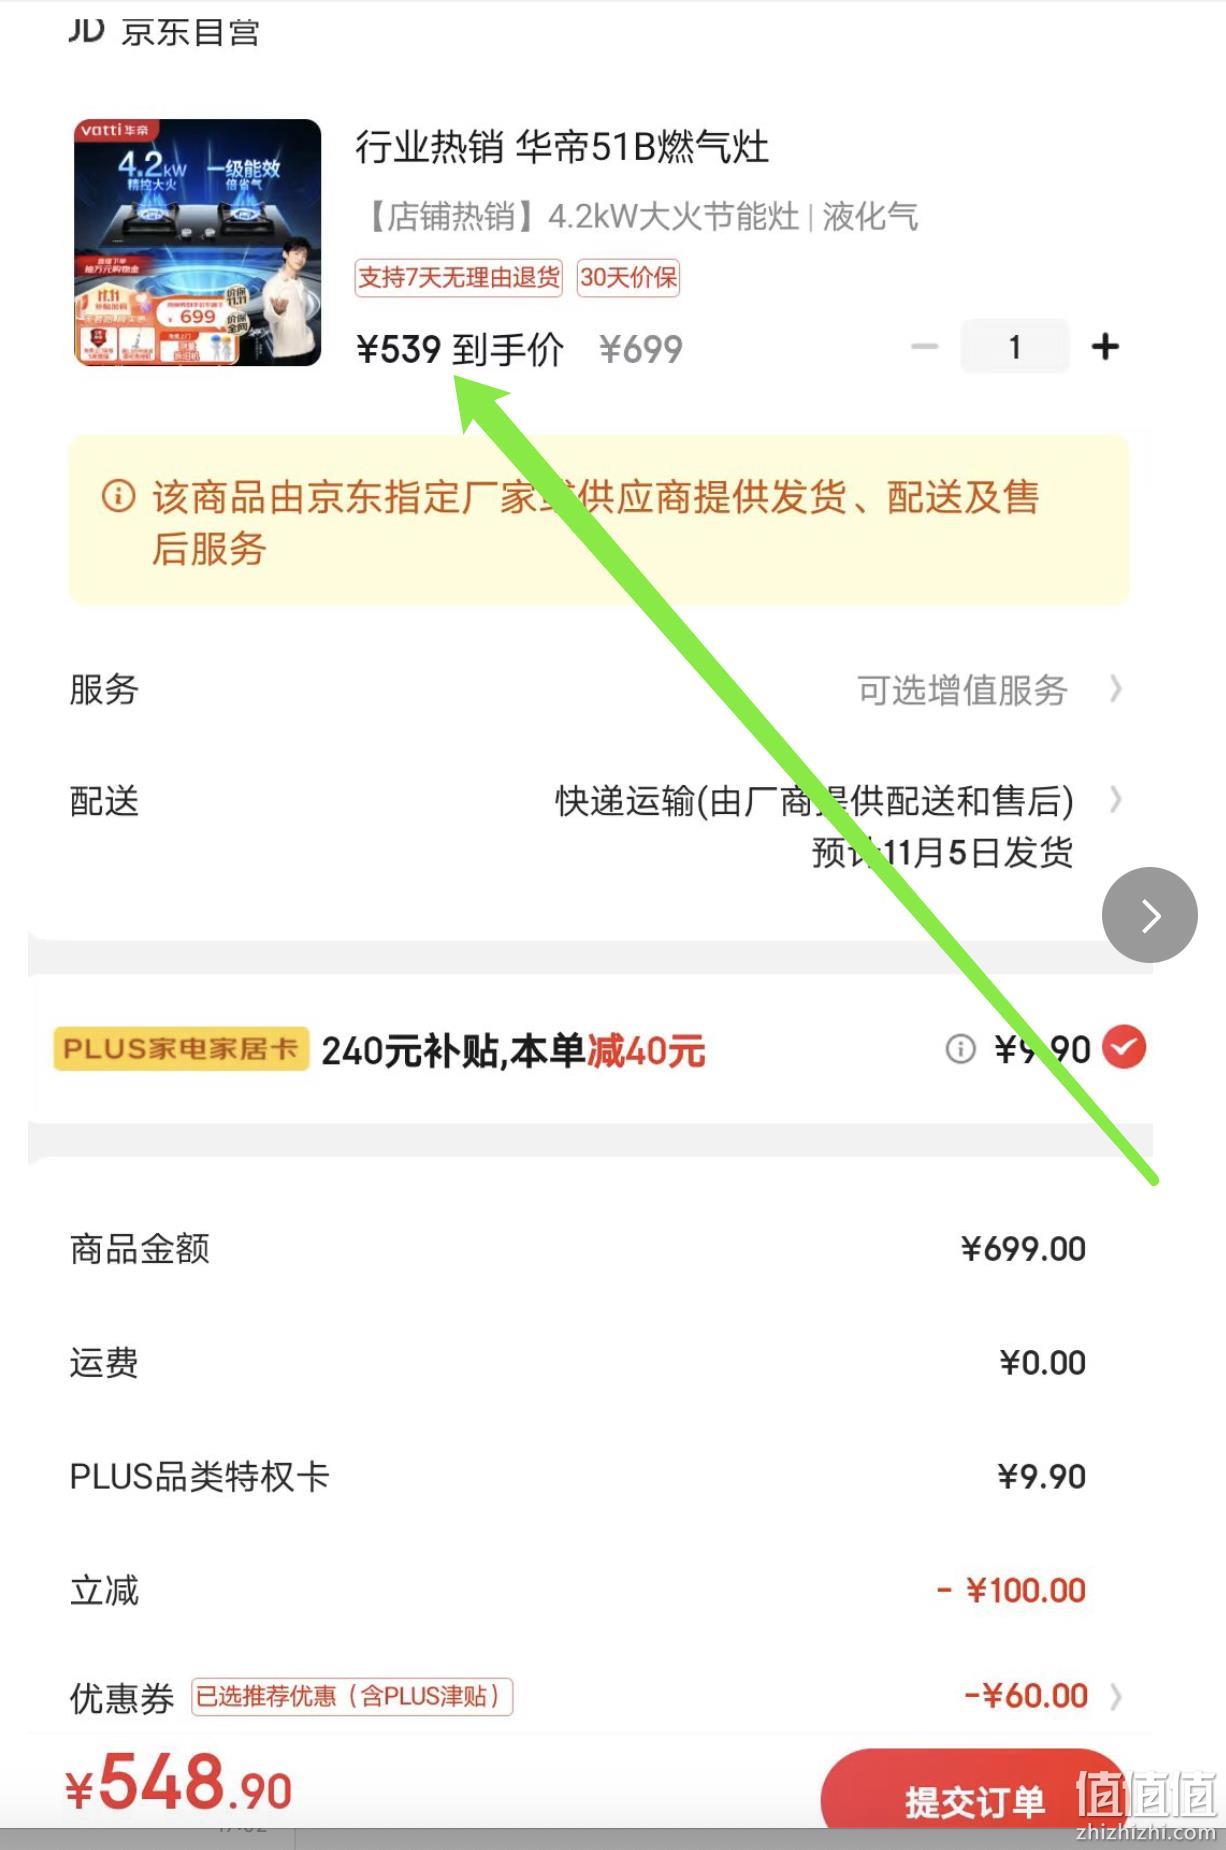Tap the gray circular next-arrow button
The image size is (1226, 1850).
1149,915
